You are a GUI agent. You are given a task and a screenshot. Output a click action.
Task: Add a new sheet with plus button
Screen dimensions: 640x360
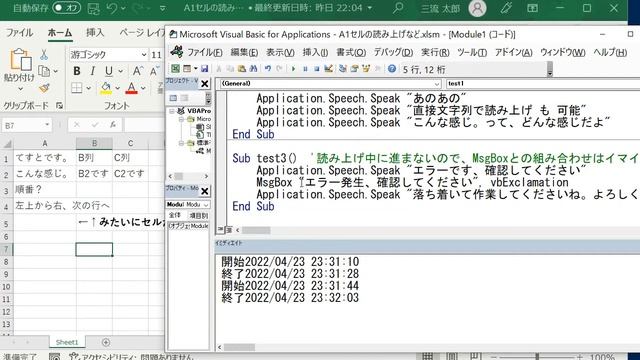pos(106,342)
